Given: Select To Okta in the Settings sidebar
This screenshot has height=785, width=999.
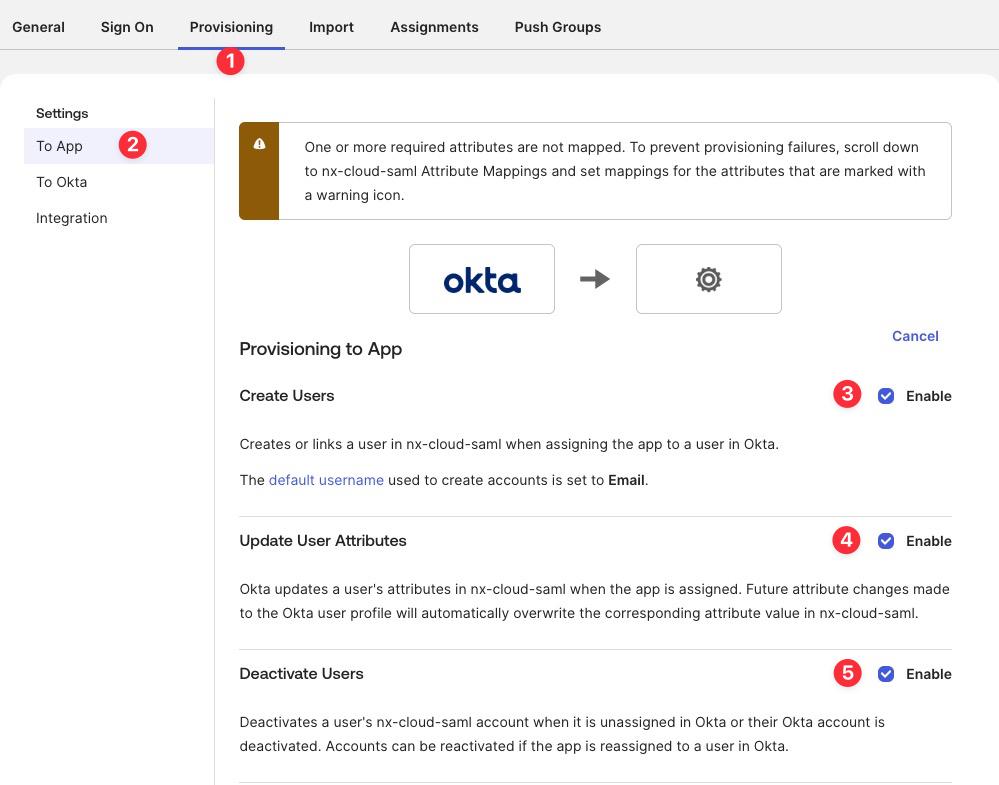Looking at the screenshot, I should click(61, 182).
